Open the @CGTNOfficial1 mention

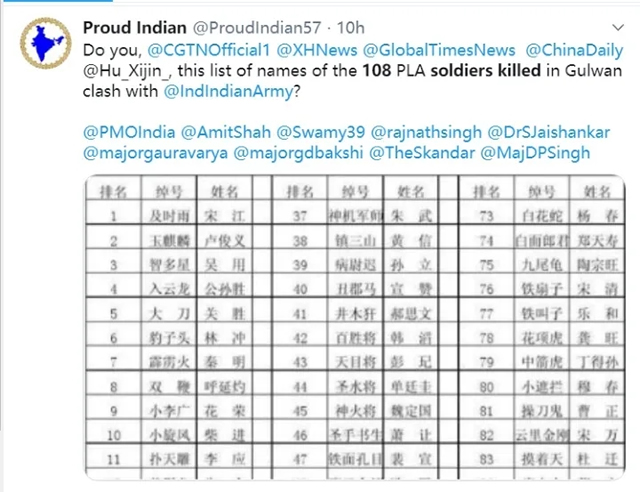coord(209,50)
